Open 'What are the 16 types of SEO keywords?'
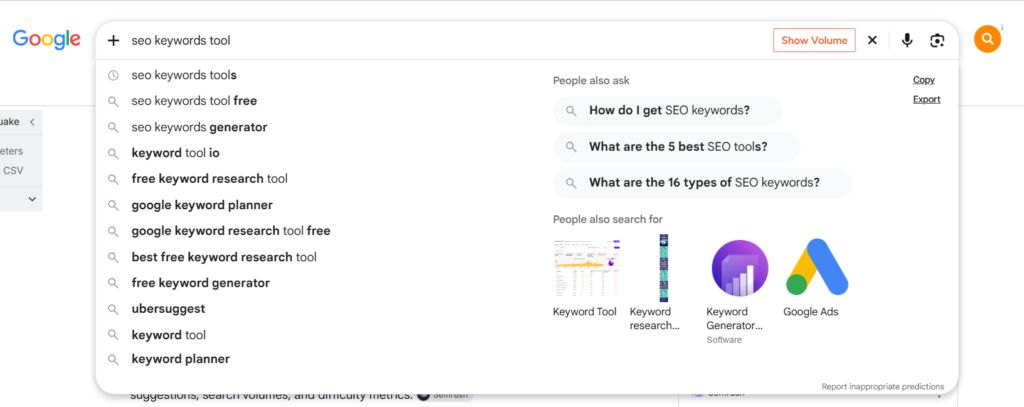Viewport: 1024px width, 407px height. [703, 183]
